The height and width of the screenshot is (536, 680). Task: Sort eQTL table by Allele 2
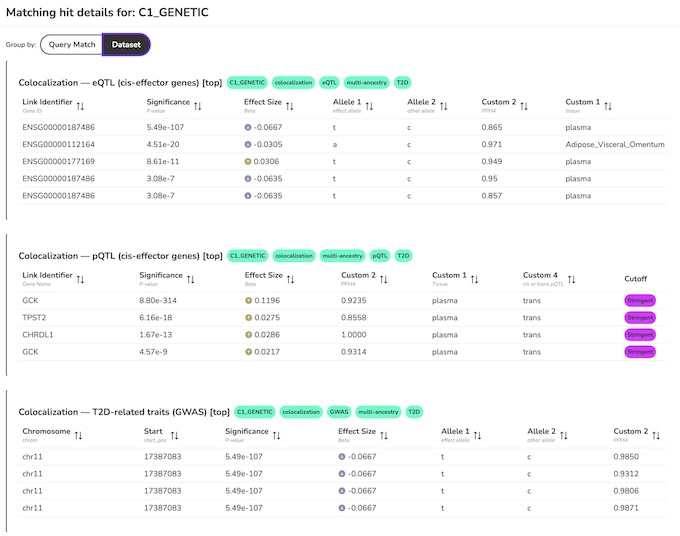pyautogui.click(x=444, y=106)
